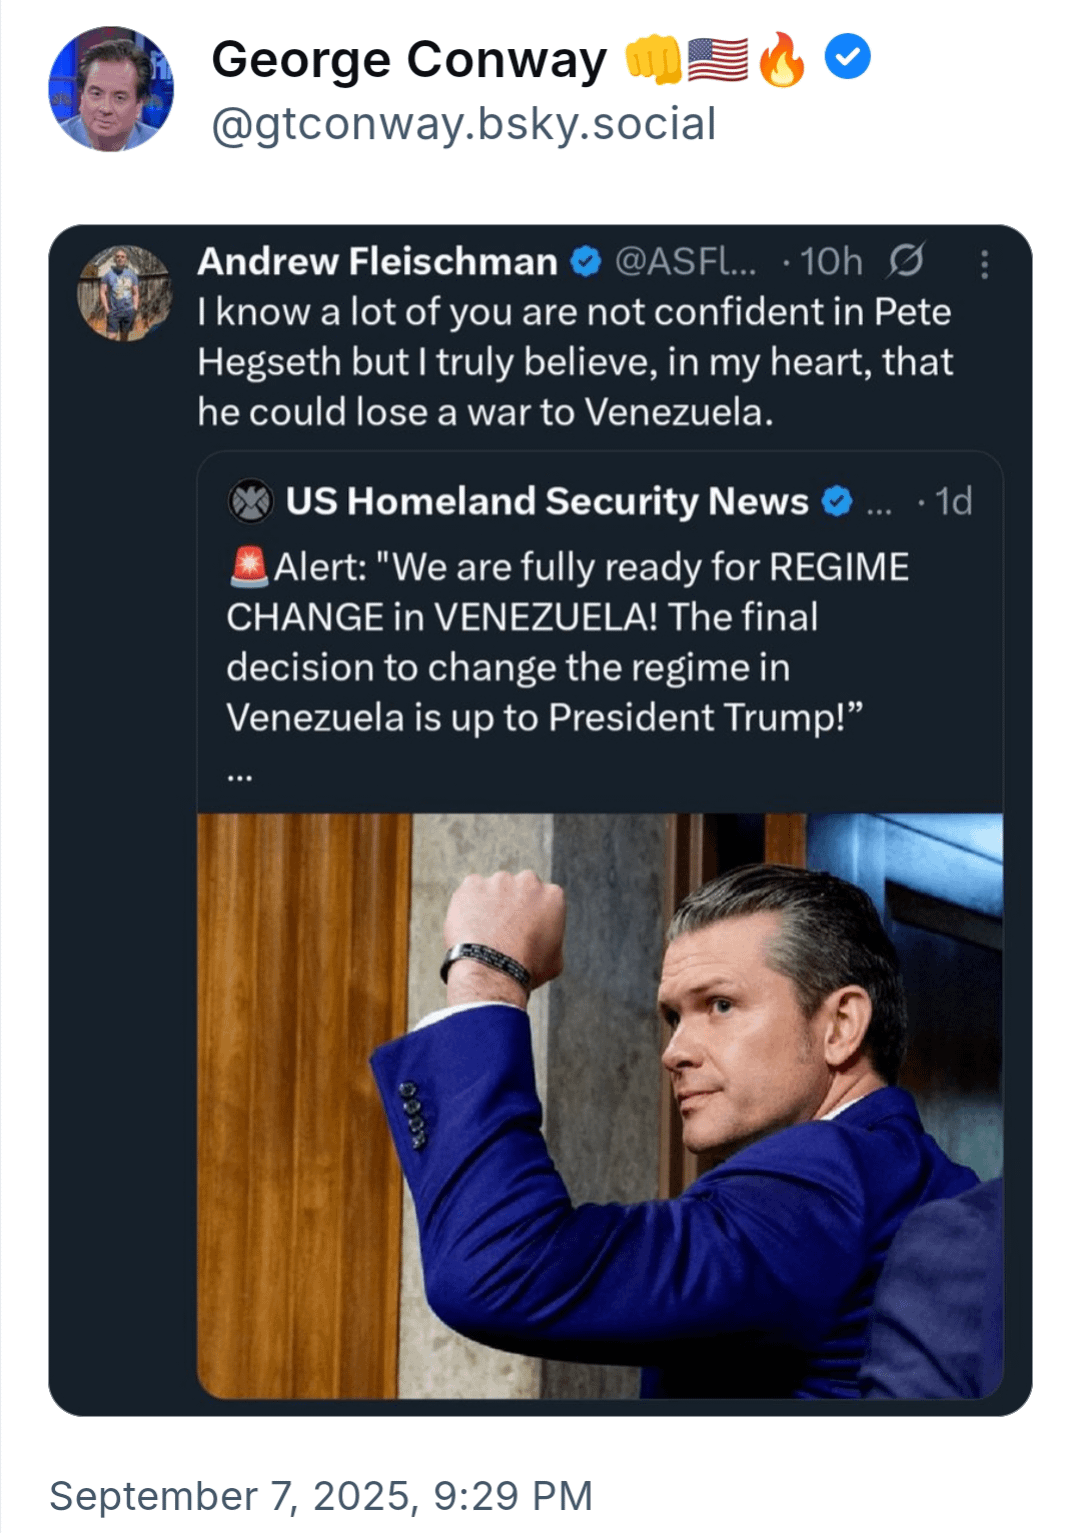Viewport: 1080px width, 1533px height.
Task: Open the photo of man raising fist
Action: (600, 1105)
